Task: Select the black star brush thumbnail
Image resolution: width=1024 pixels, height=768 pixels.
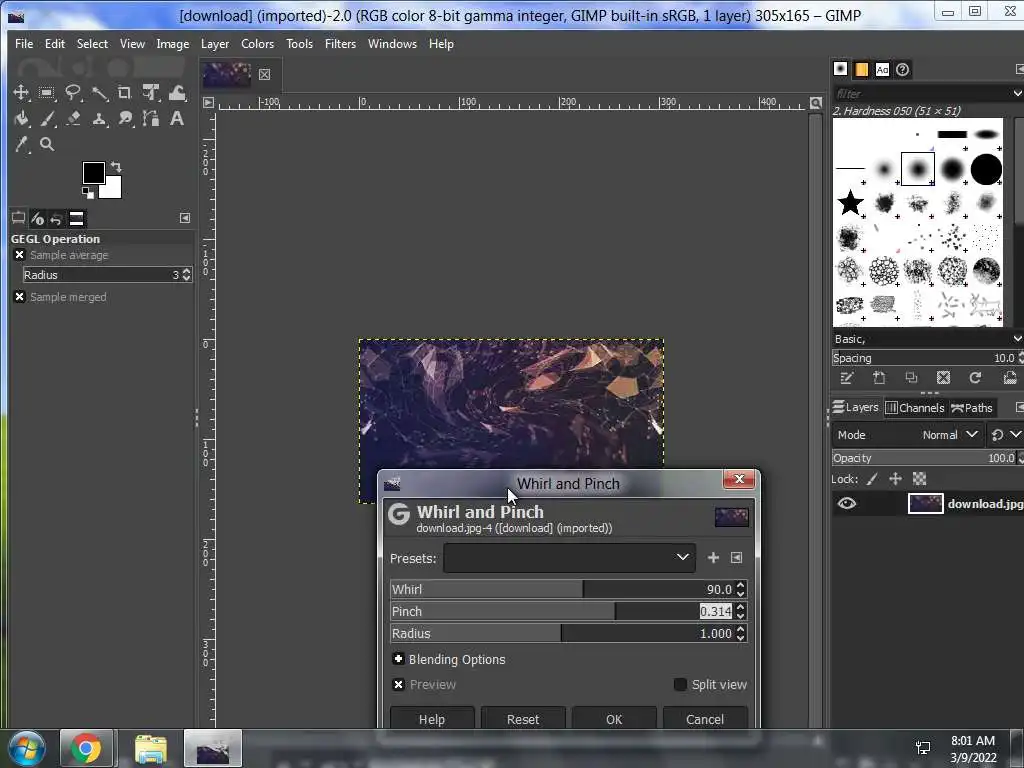Action: [x=850, y=202]
